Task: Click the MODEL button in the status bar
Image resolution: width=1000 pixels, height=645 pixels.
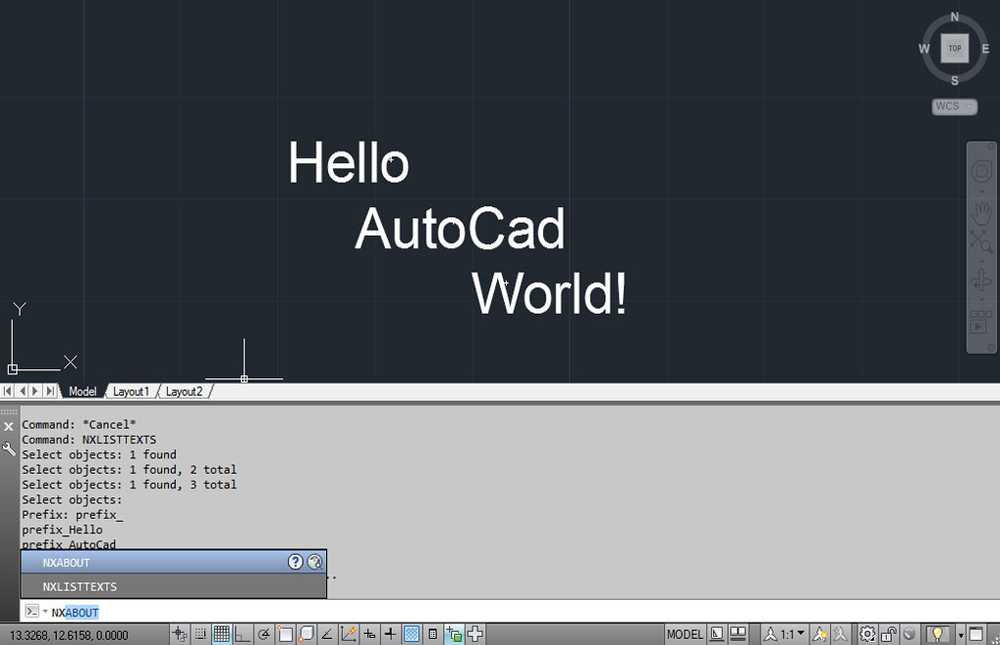Action: (686, 634)
